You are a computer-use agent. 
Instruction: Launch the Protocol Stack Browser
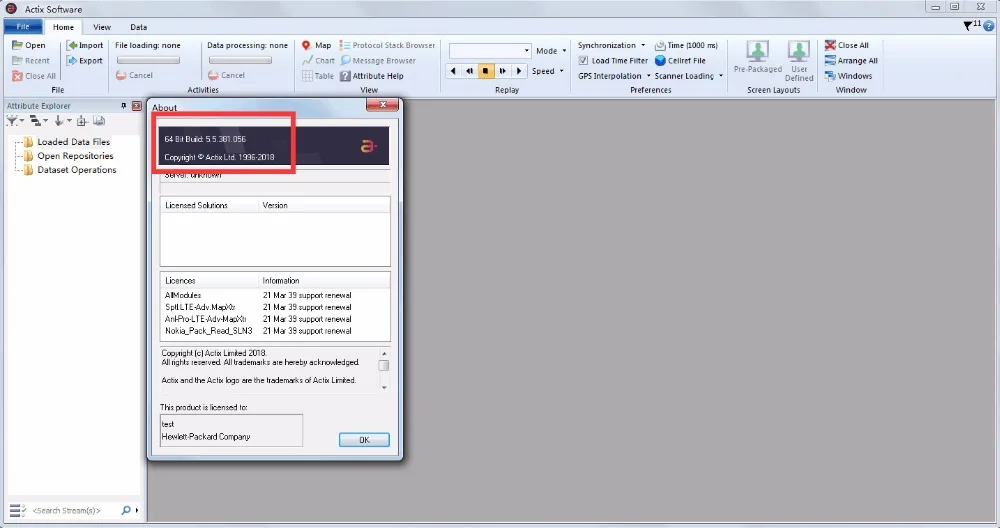[387, 45]
